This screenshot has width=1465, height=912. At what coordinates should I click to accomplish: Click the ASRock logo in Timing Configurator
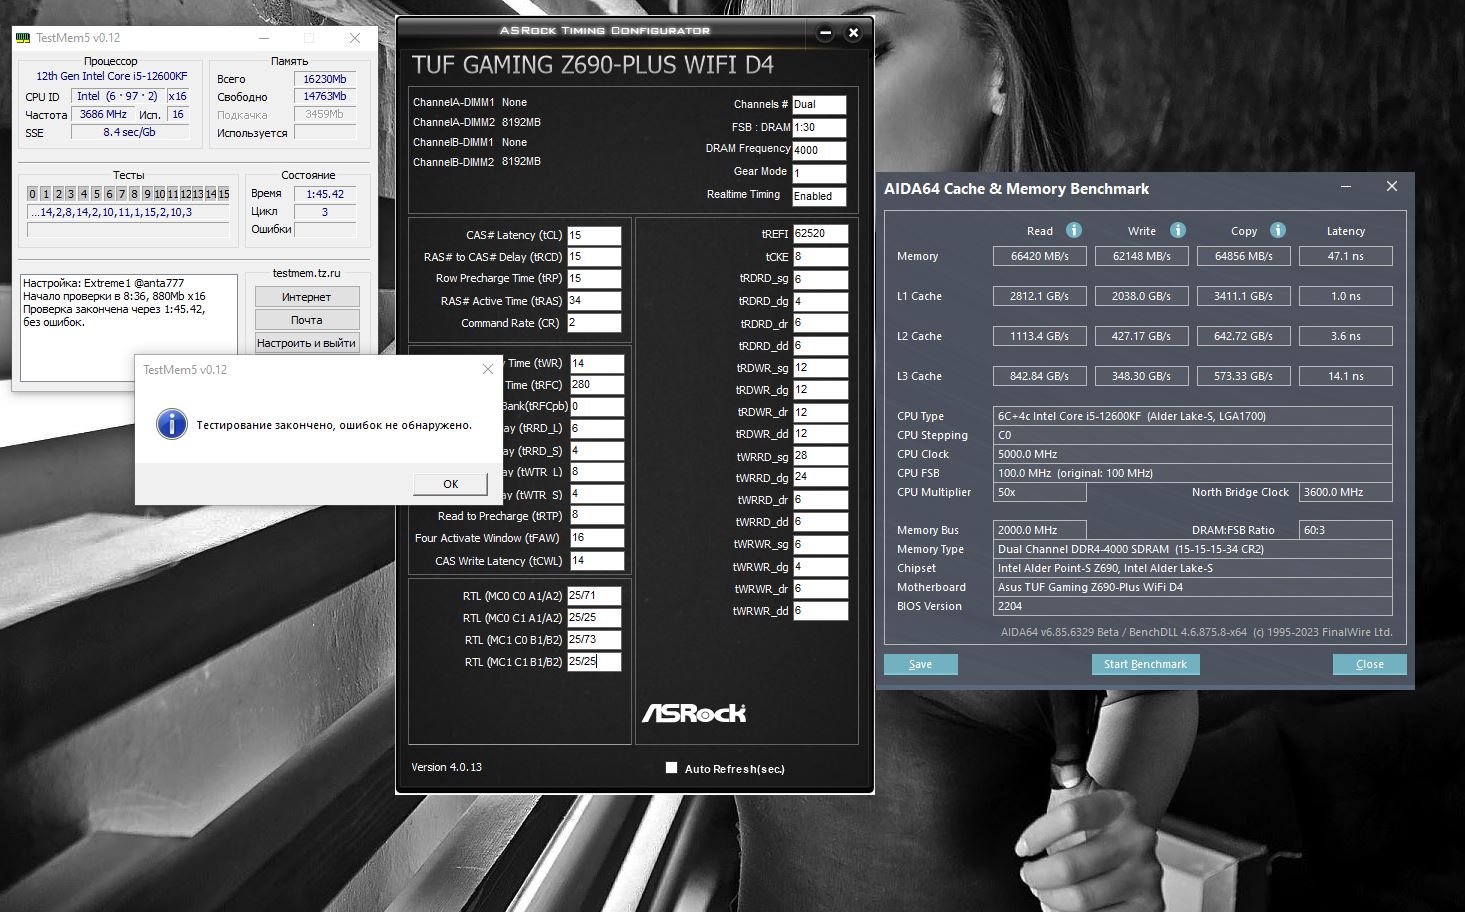(x=694, y=713)
